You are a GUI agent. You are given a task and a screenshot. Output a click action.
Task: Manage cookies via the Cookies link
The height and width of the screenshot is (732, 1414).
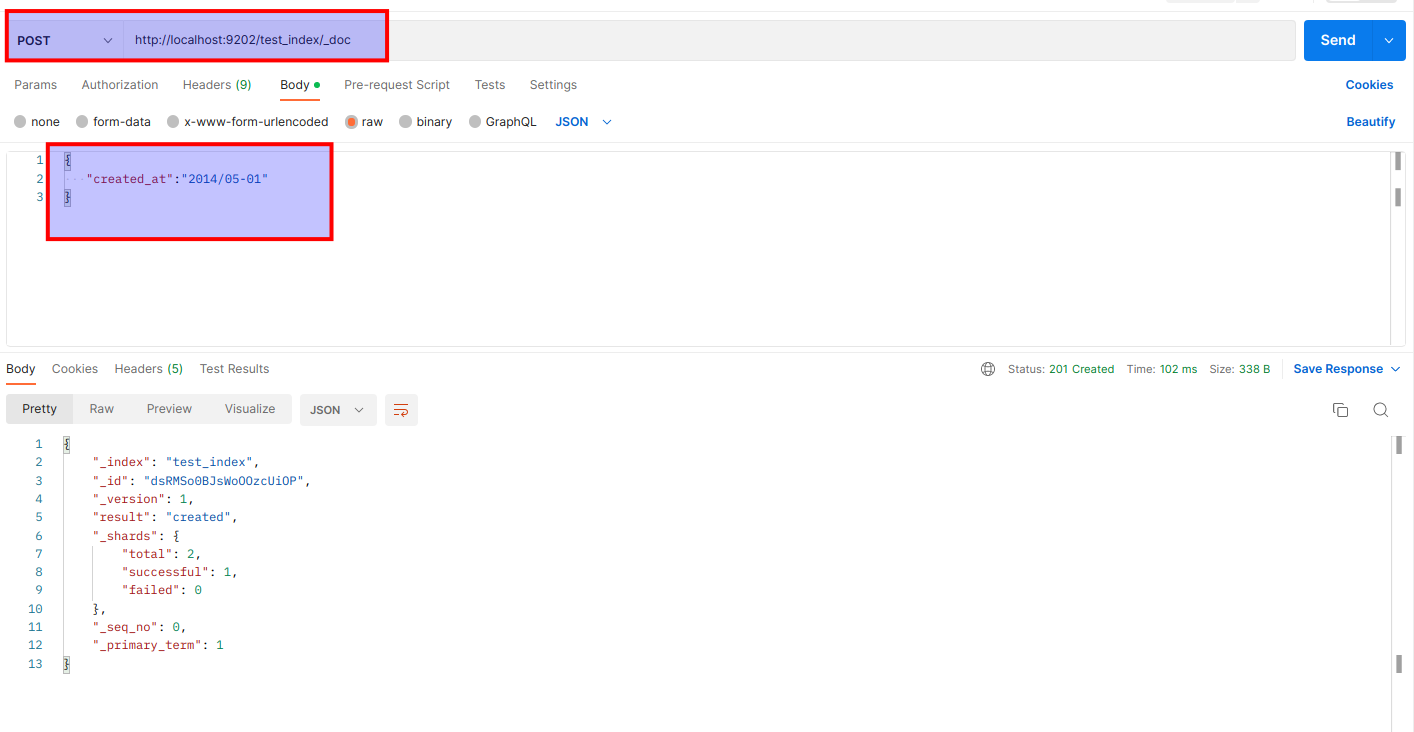coord(1369,85)
